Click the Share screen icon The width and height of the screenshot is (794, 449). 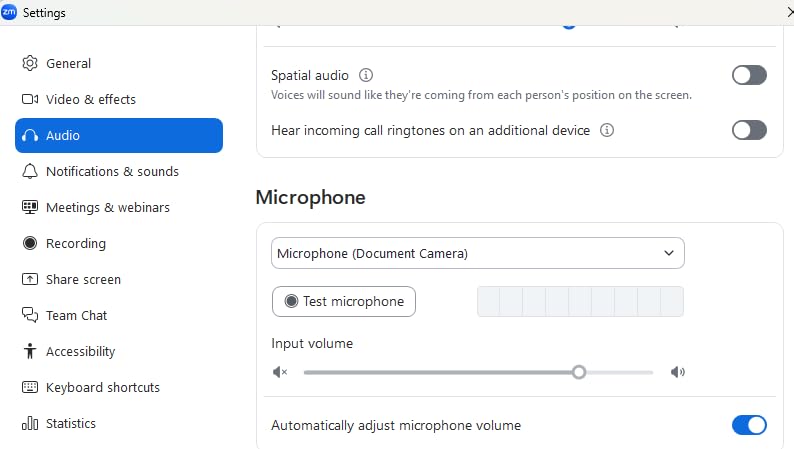[x=30, y=280]
